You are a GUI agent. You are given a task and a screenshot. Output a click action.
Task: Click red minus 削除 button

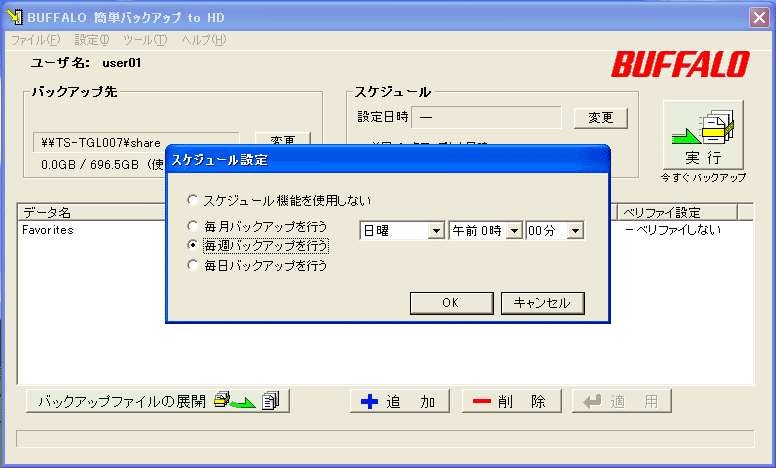click(x=511, y=401)
